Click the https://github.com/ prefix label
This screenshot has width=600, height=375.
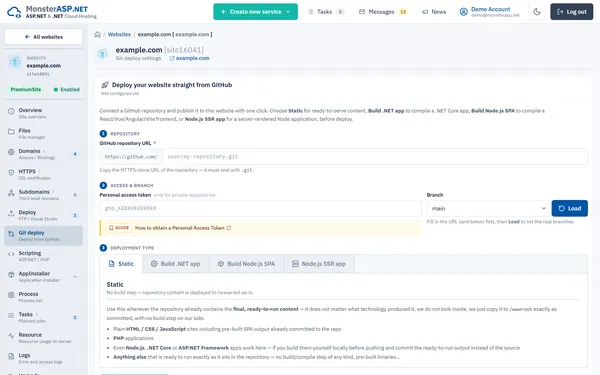pos(131,157)
